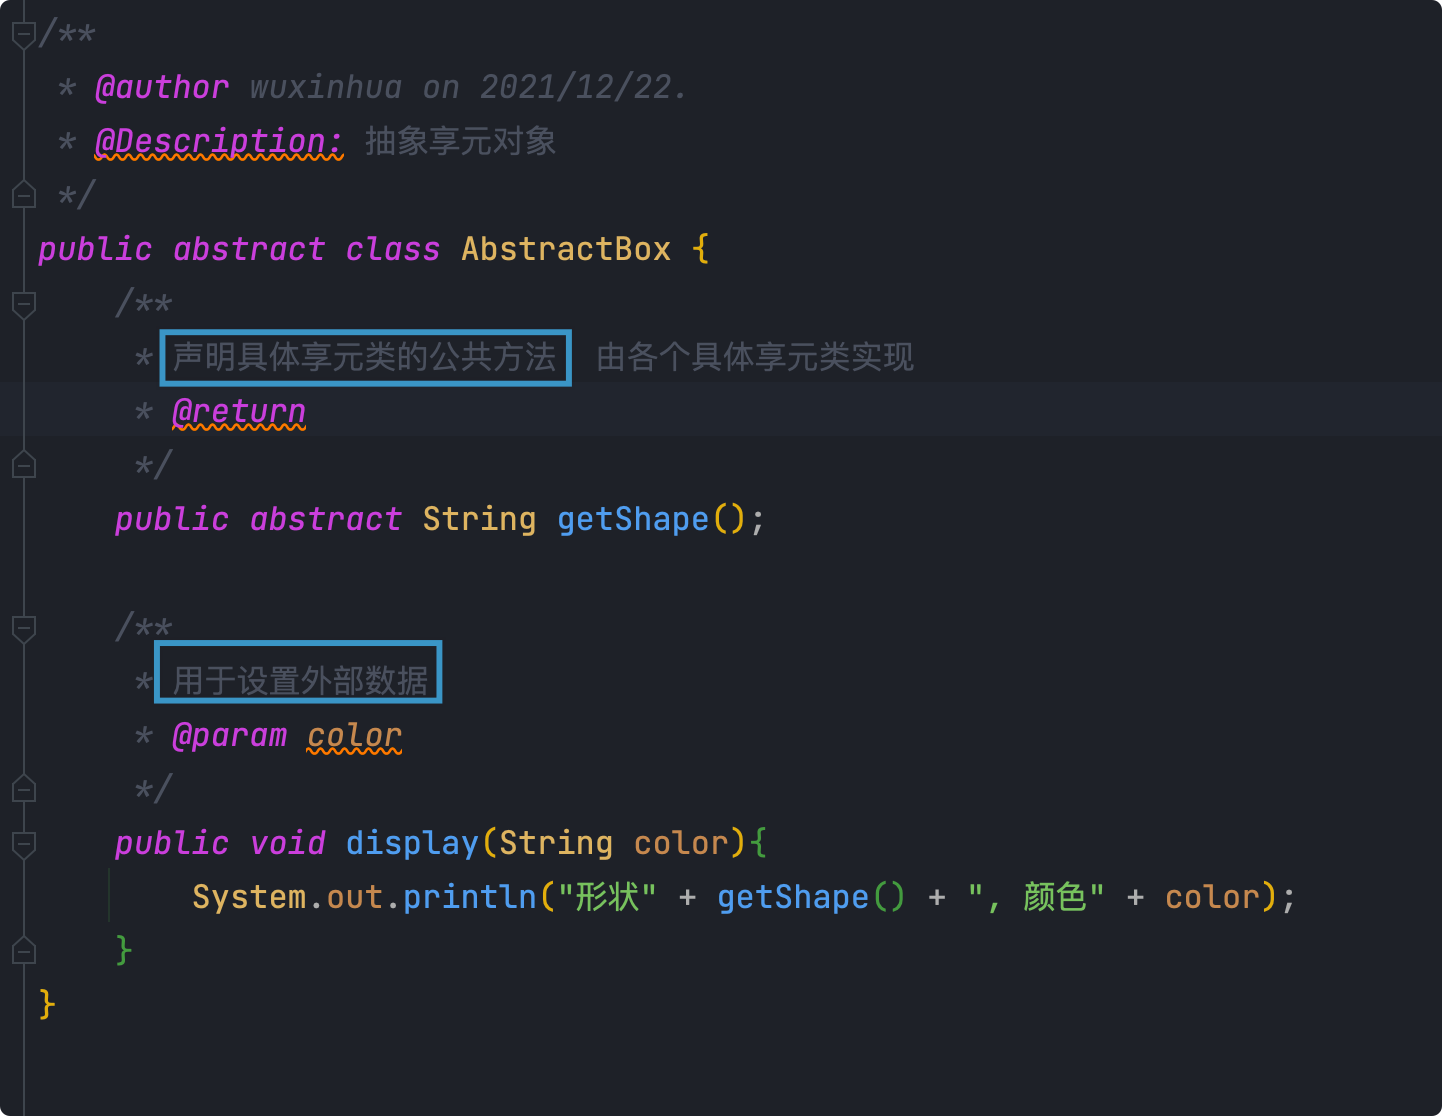Place cursor on the display method name

point(412,843)
